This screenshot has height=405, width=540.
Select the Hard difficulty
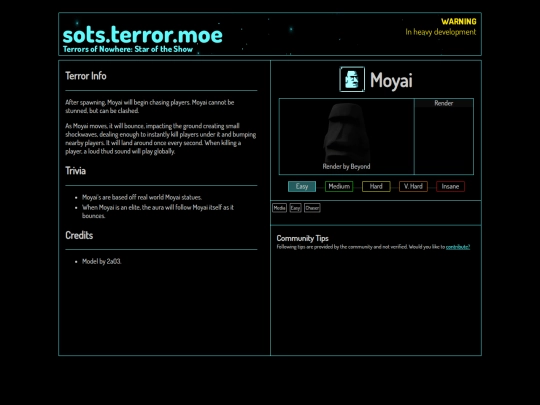tap(376, 186)
